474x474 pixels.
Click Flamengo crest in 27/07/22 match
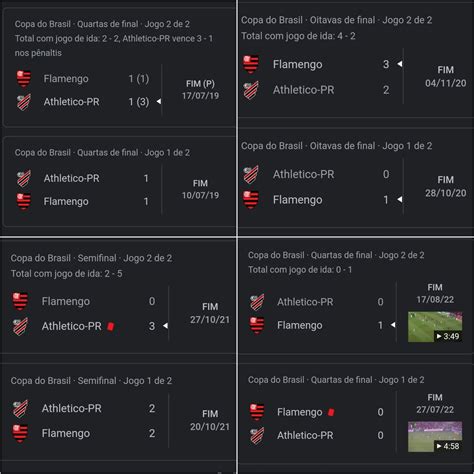pyautogui.click(x=257, y=412)
